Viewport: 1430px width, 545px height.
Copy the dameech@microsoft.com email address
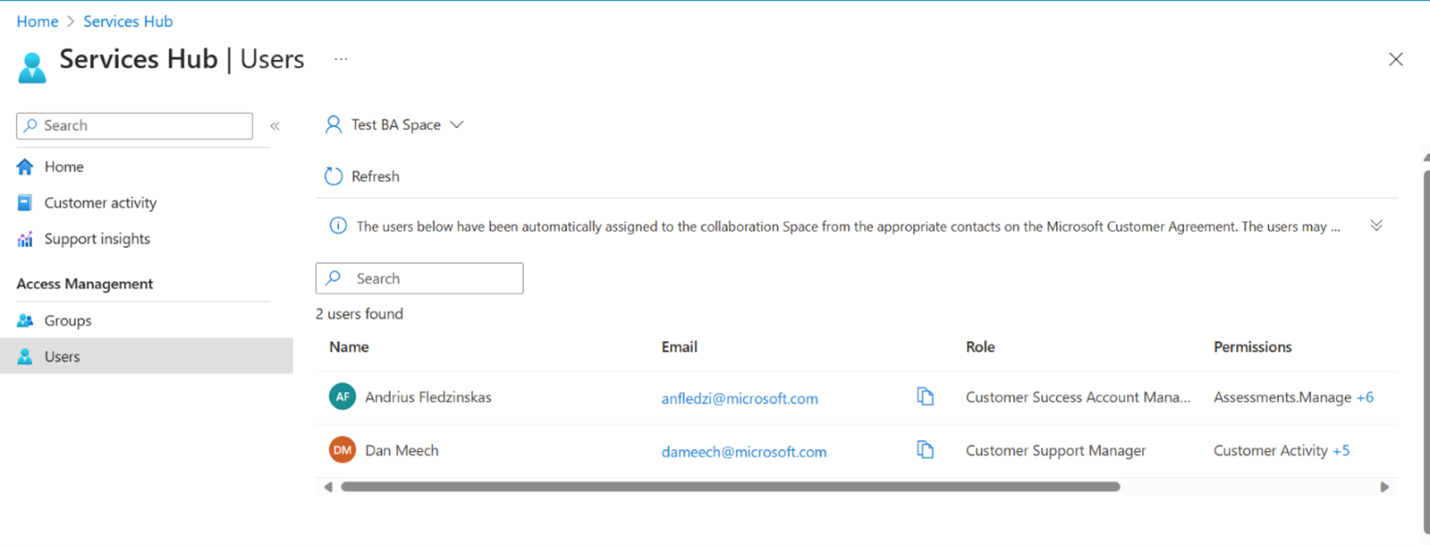pos(925,450)
